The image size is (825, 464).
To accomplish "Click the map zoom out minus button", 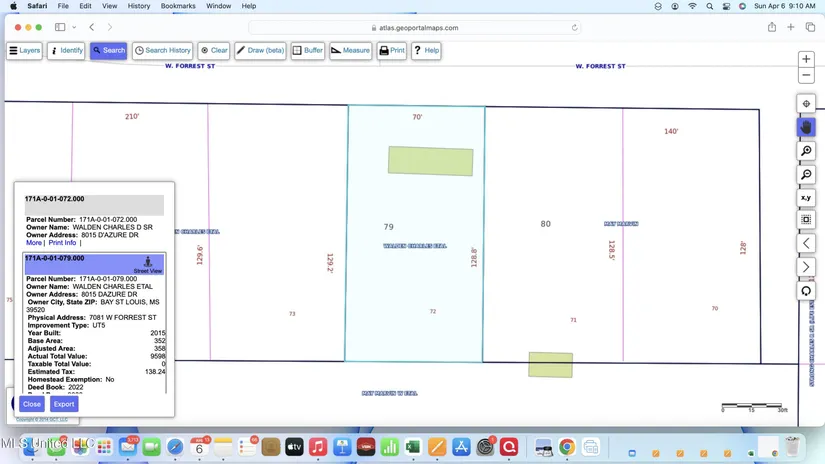I will coord(806,76).
